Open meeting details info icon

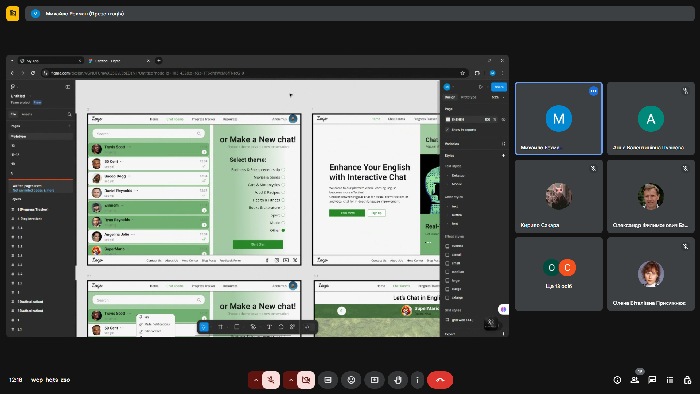pyautogui.click(x=617, y=380)
